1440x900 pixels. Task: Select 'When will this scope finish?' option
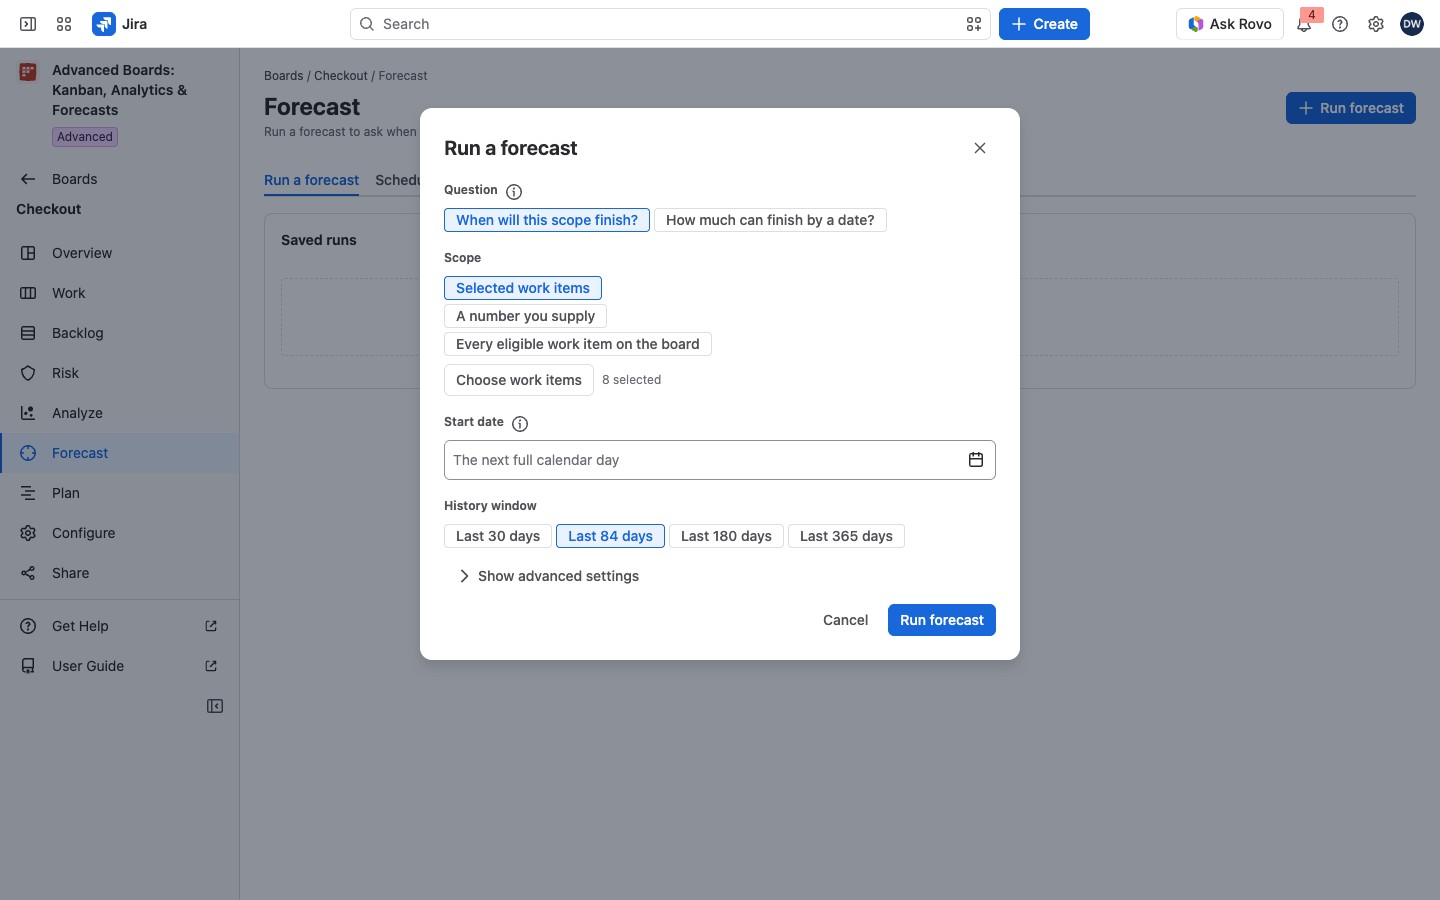pos(547,220)
